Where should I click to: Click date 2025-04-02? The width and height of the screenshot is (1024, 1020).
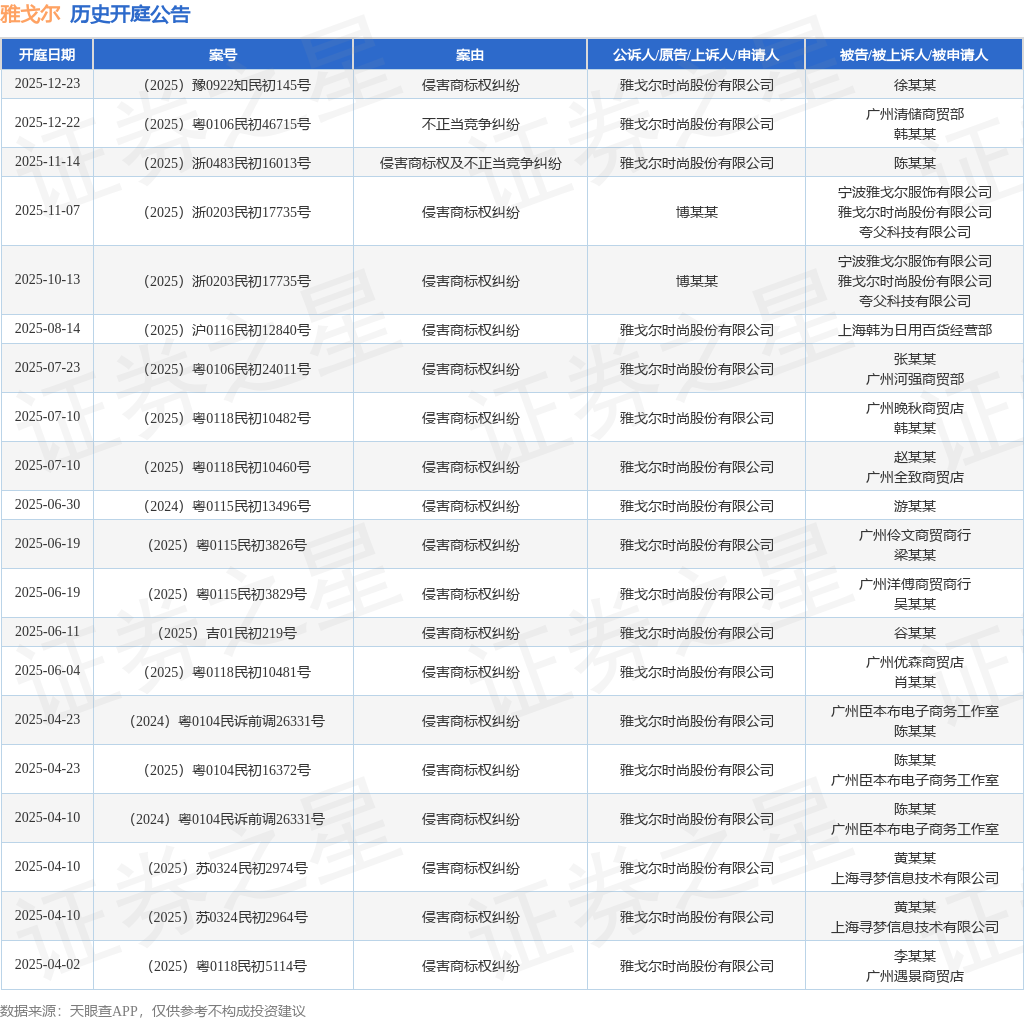[47, 965]
